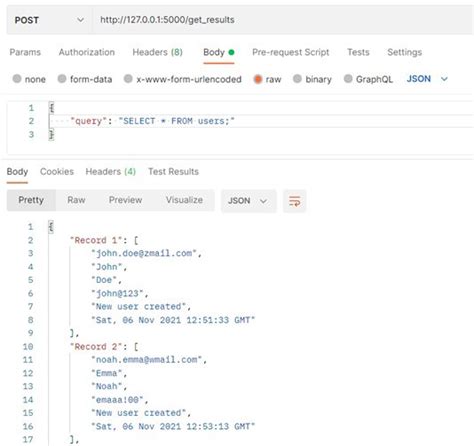Open the Params tab
The height and width of the screenshot is (446, 474).
[25, 52]
